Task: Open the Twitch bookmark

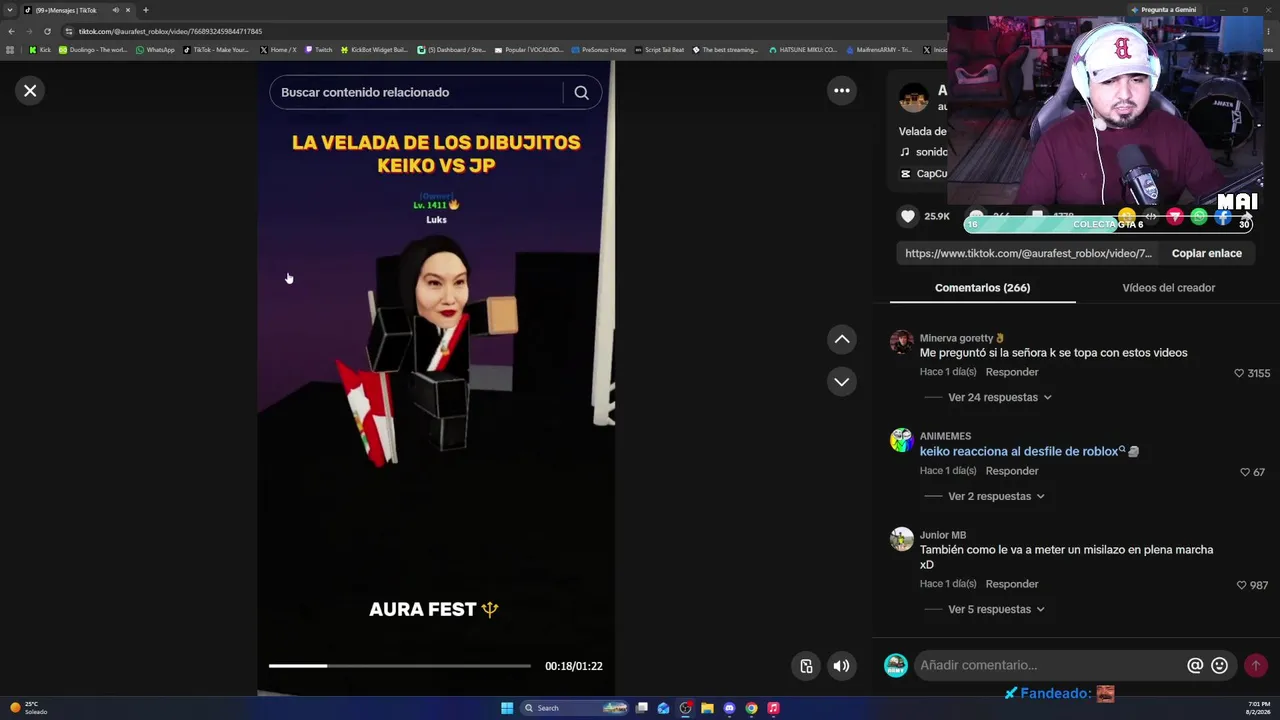Action: (x=319, y=50)
